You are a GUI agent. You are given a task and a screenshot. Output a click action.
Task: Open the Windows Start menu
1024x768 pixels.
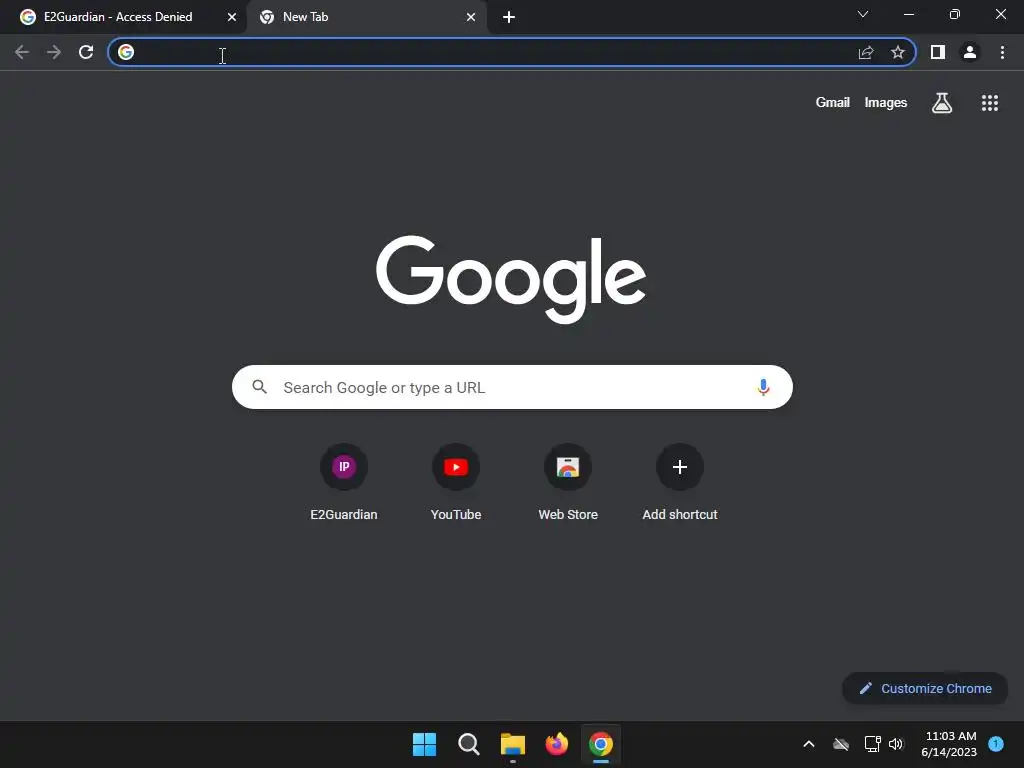pyautogui.click(x=424, y=744)
